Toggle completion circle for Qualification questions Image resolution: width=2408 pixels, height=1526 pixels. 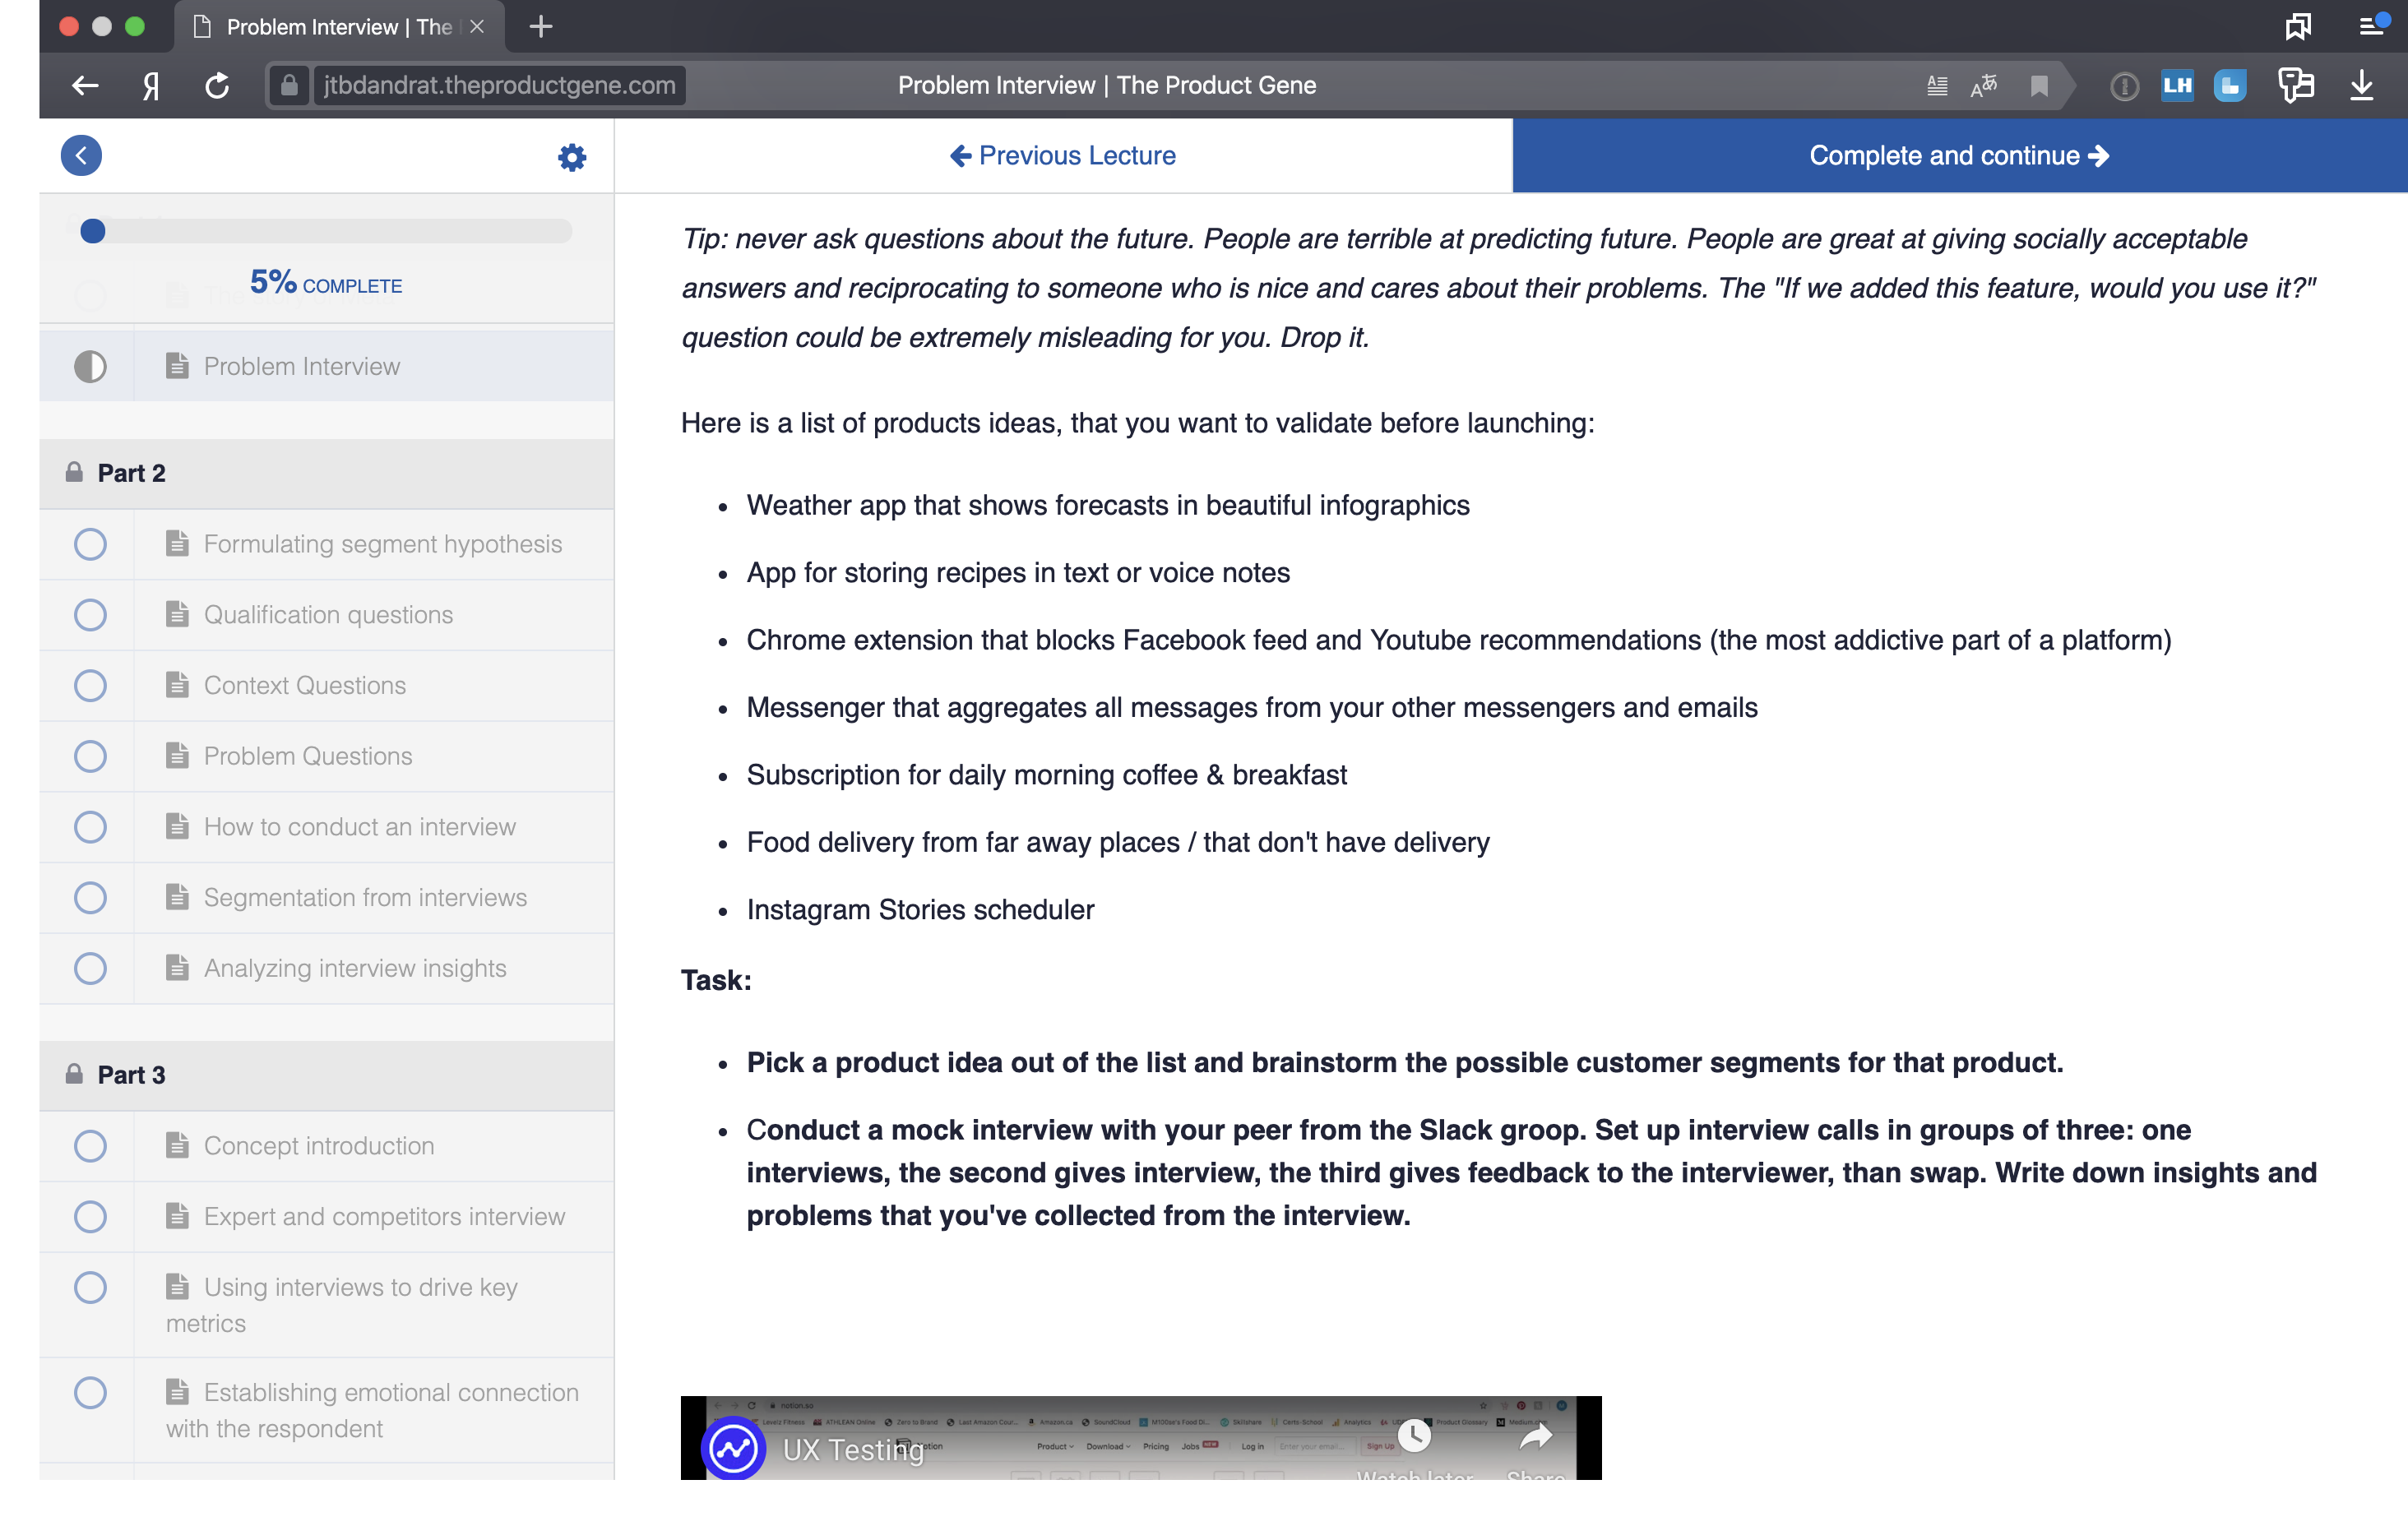tap(90, 615)
